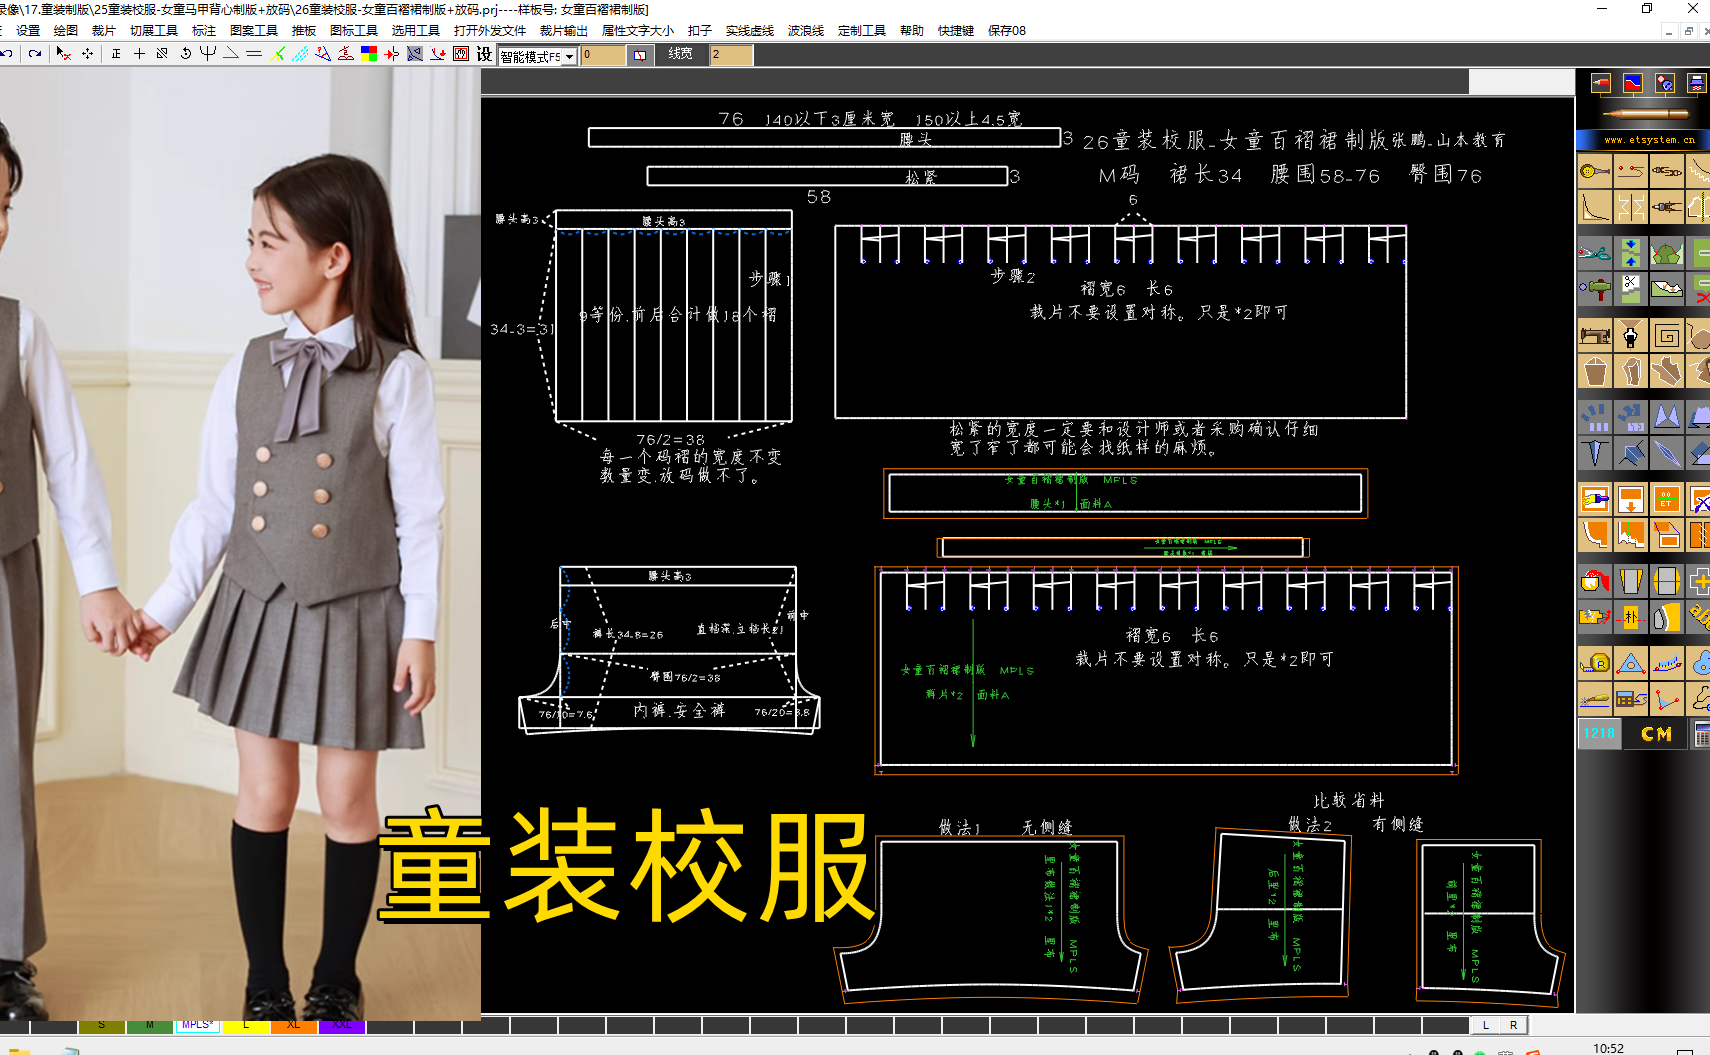Select the olive S size swatch
1710x1055 pixels.
[x=101, y=1026]
